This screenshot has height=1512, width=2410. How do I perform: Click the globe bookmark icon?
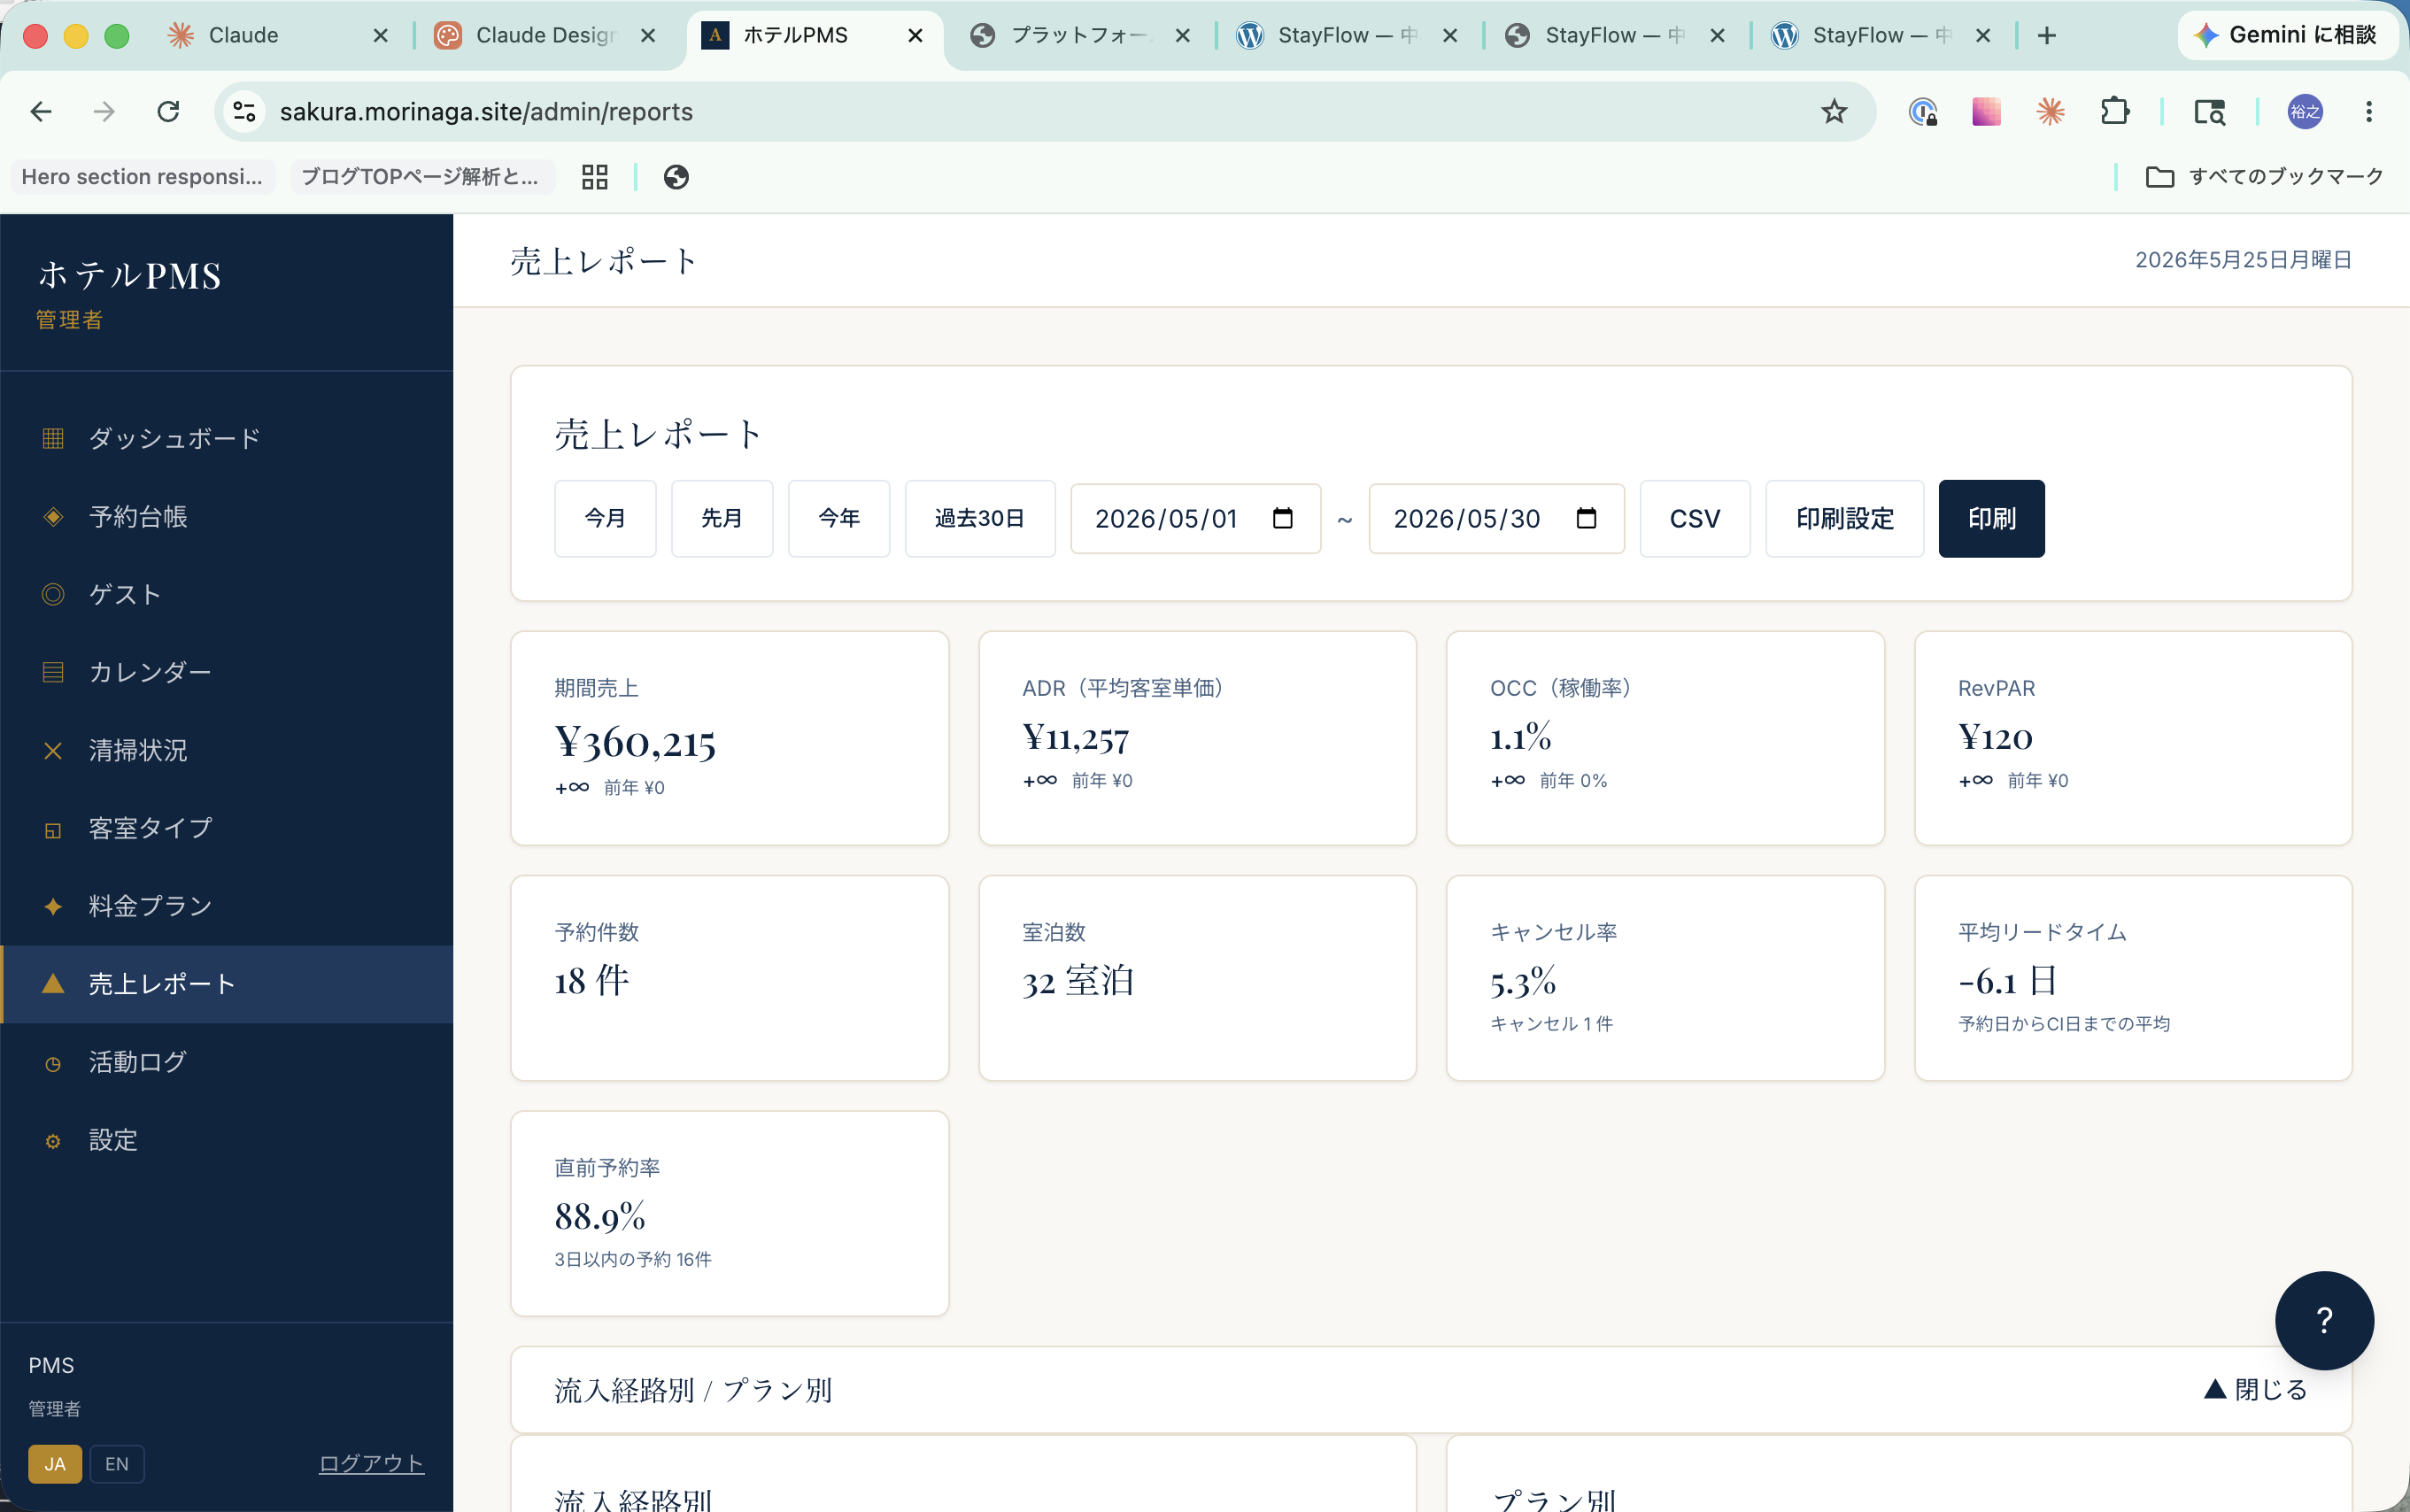coord(676,177)
